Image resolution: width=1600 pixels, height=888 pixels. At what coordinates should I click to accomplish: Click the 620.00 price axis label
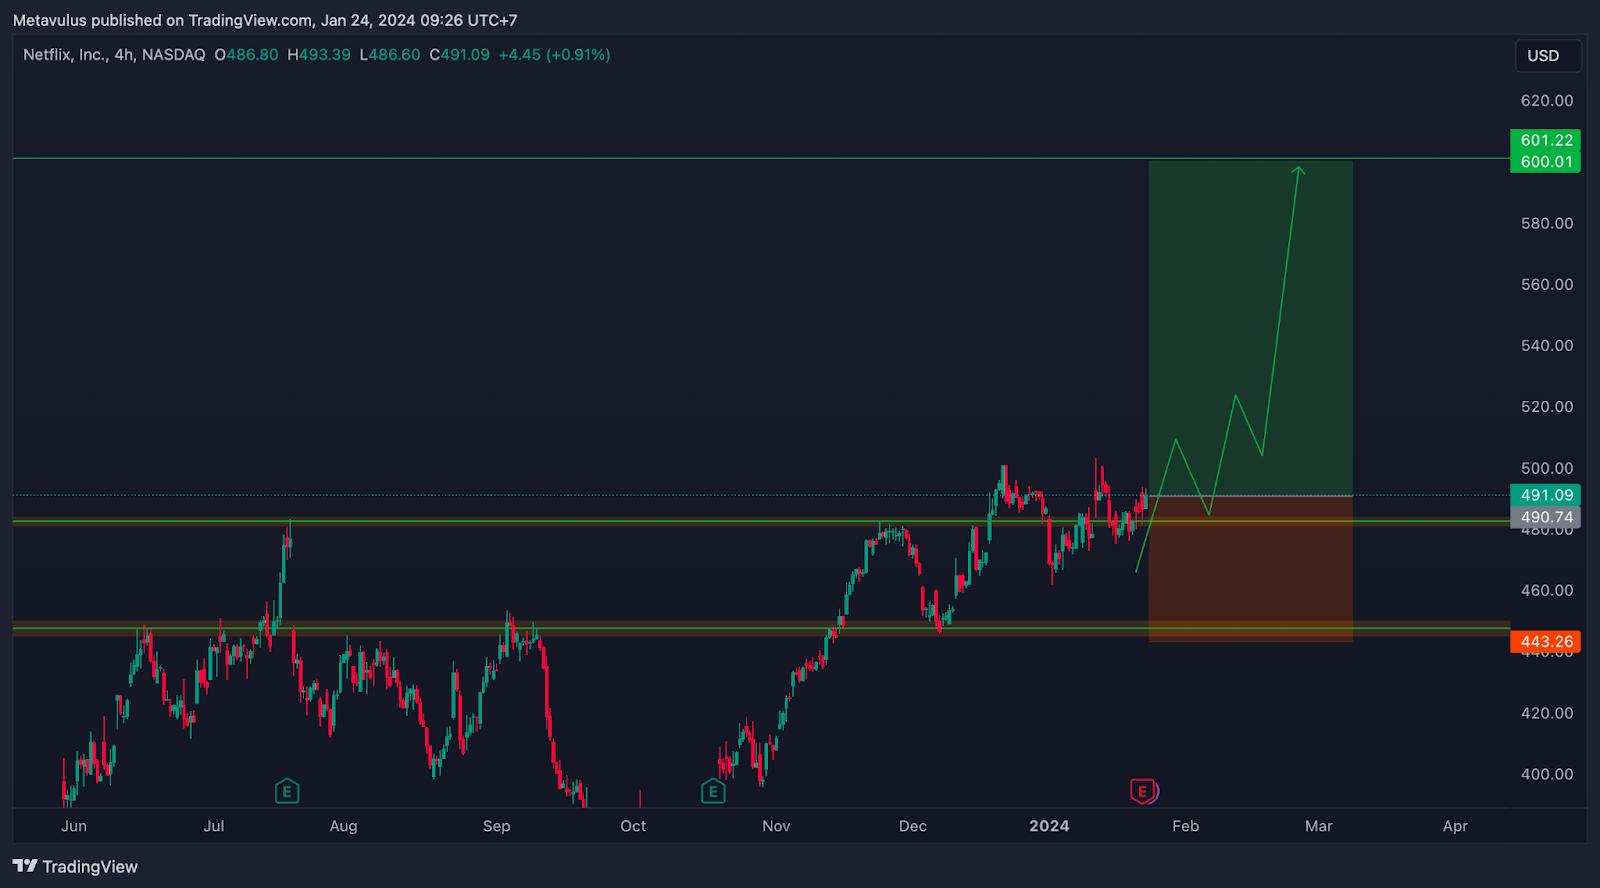tap(1547, 101)
